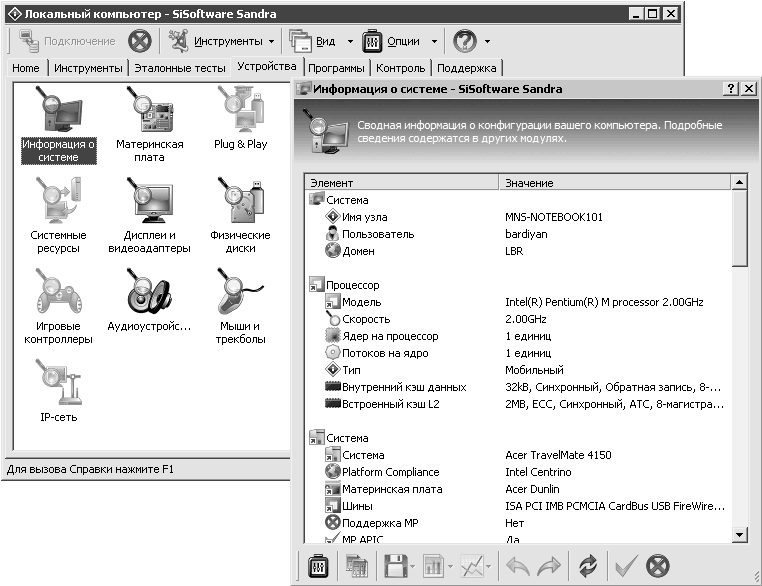Click the scrollbar down arrow in info list
Screen dimensions: 762x586
coord(739,536)
